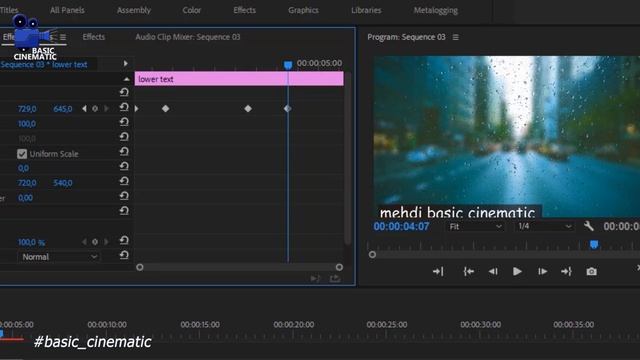Go to previous keyframe in 100,0 % row
The width and height of the screenshot is (640, 360).
(84, 242)
